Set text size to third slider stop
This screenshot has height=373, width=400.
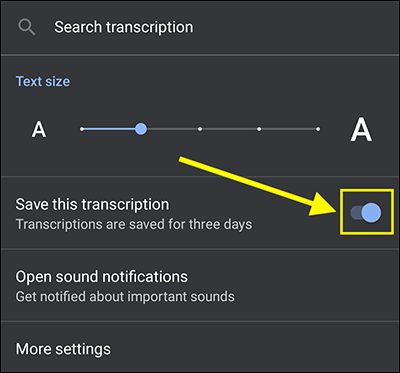[x=200, y=129]
